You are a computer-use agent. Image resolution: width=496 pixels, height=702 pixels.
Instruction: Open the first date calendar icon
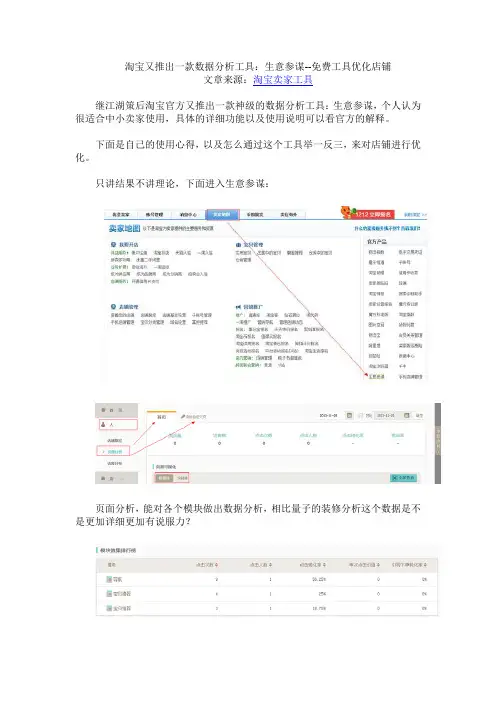click(x=349, y=415)
